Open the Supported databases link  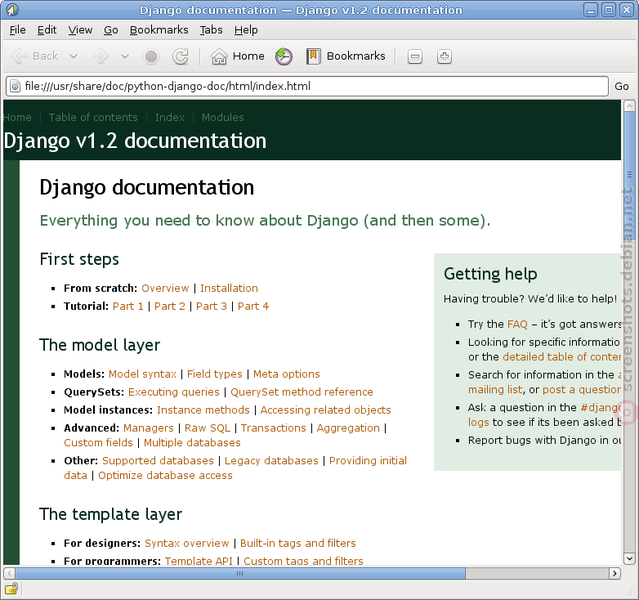[x=158, y=461]
